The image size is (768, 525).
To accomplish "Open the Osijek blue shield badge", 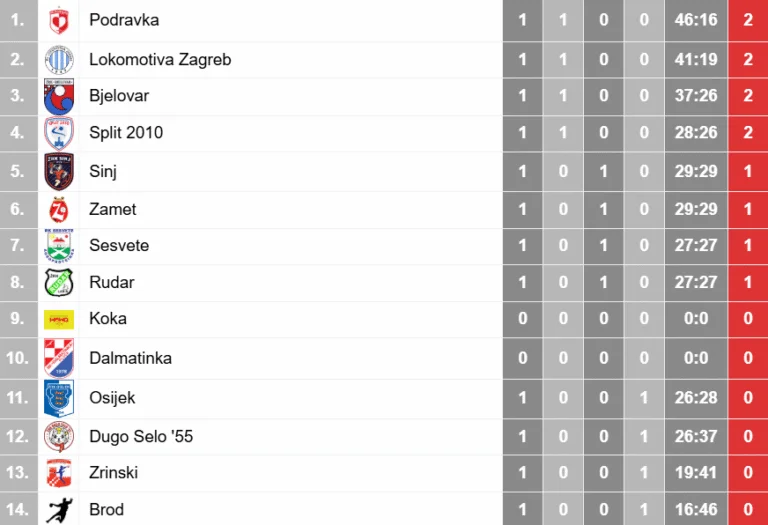I will point(59,398).
